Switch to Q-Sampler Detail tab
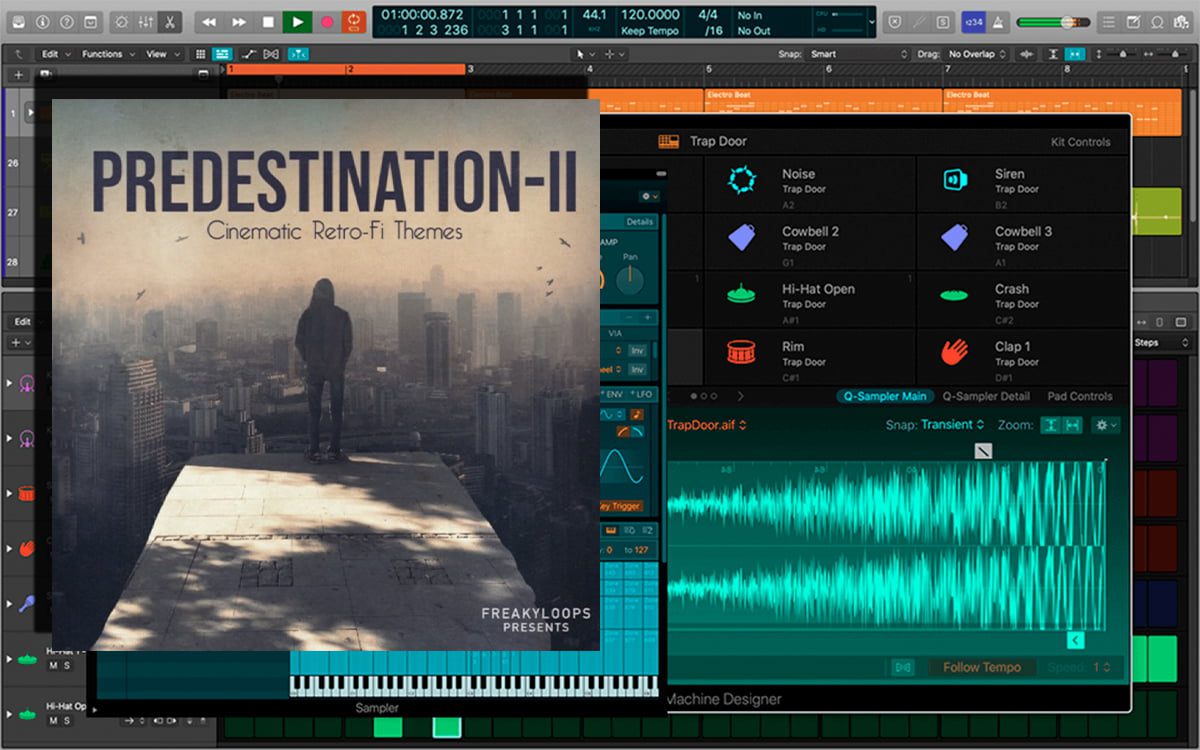 pyautogui.click(x=986, y=396)
